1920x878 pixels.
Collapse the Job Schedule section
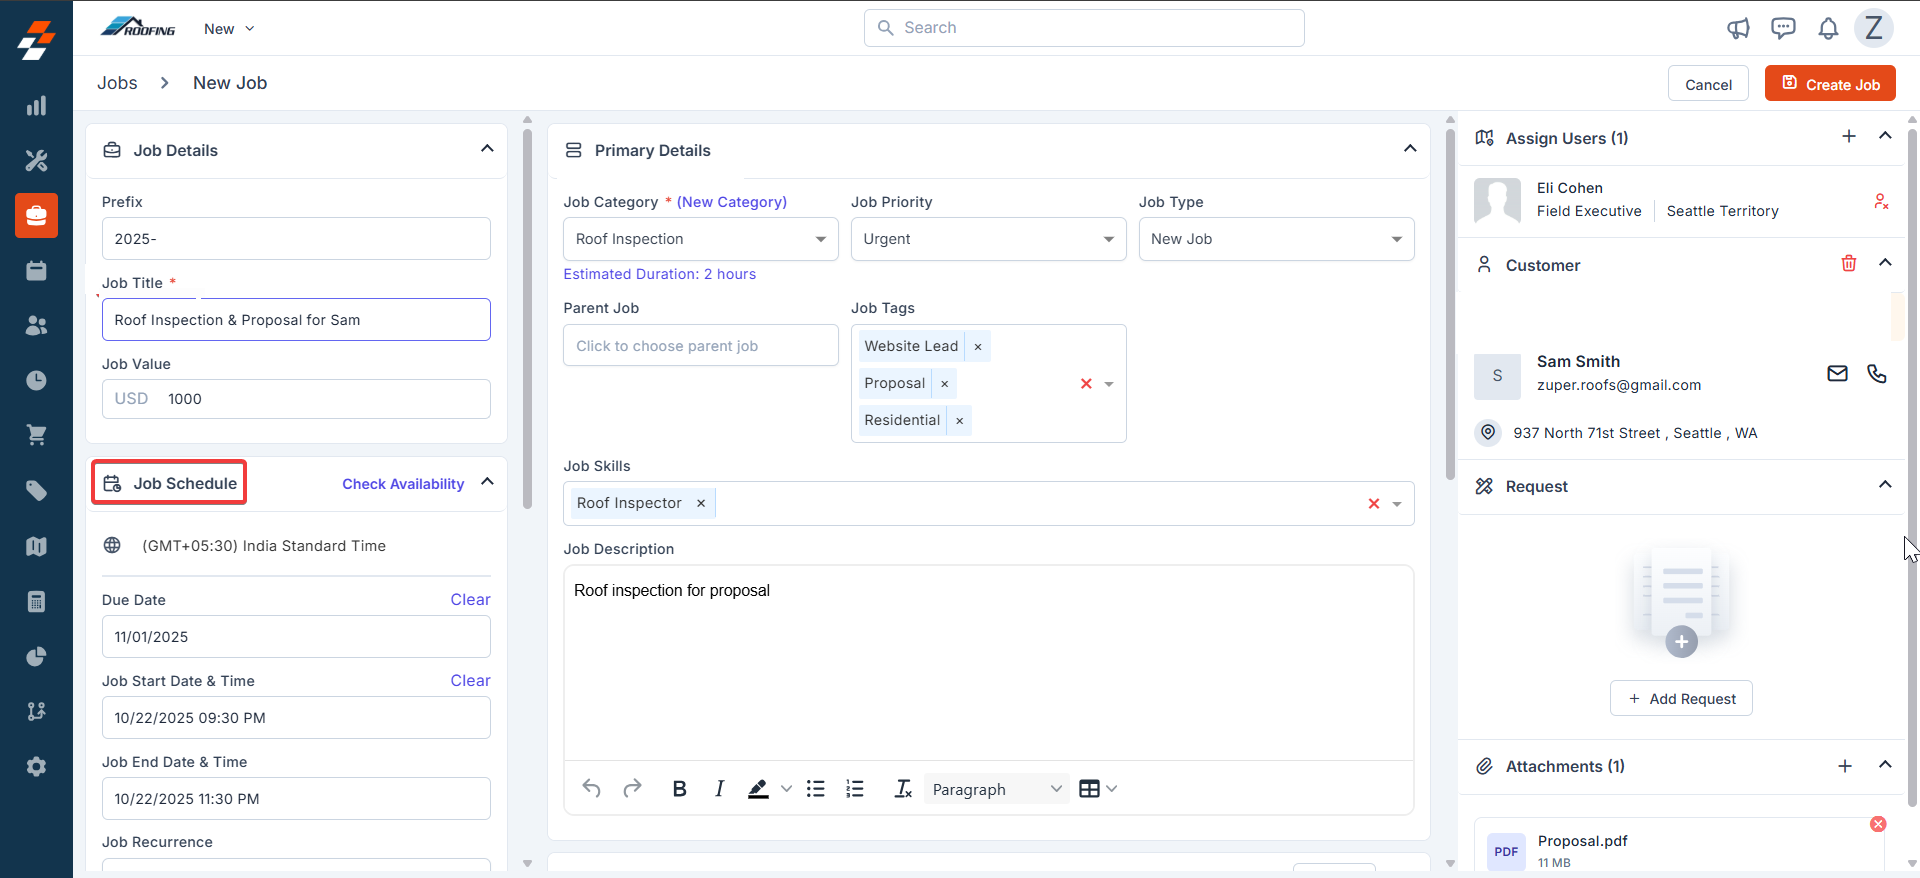[x=487, y=482]
